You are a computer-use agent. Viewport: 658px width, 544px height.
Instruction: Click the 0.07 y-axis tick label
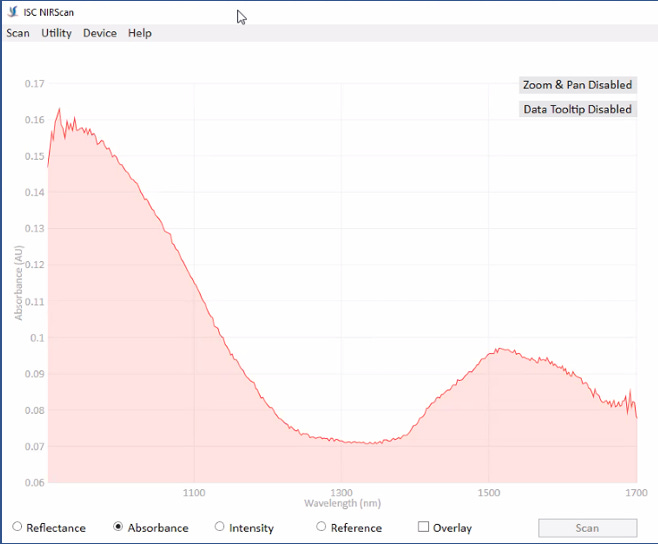click(34, 446)
